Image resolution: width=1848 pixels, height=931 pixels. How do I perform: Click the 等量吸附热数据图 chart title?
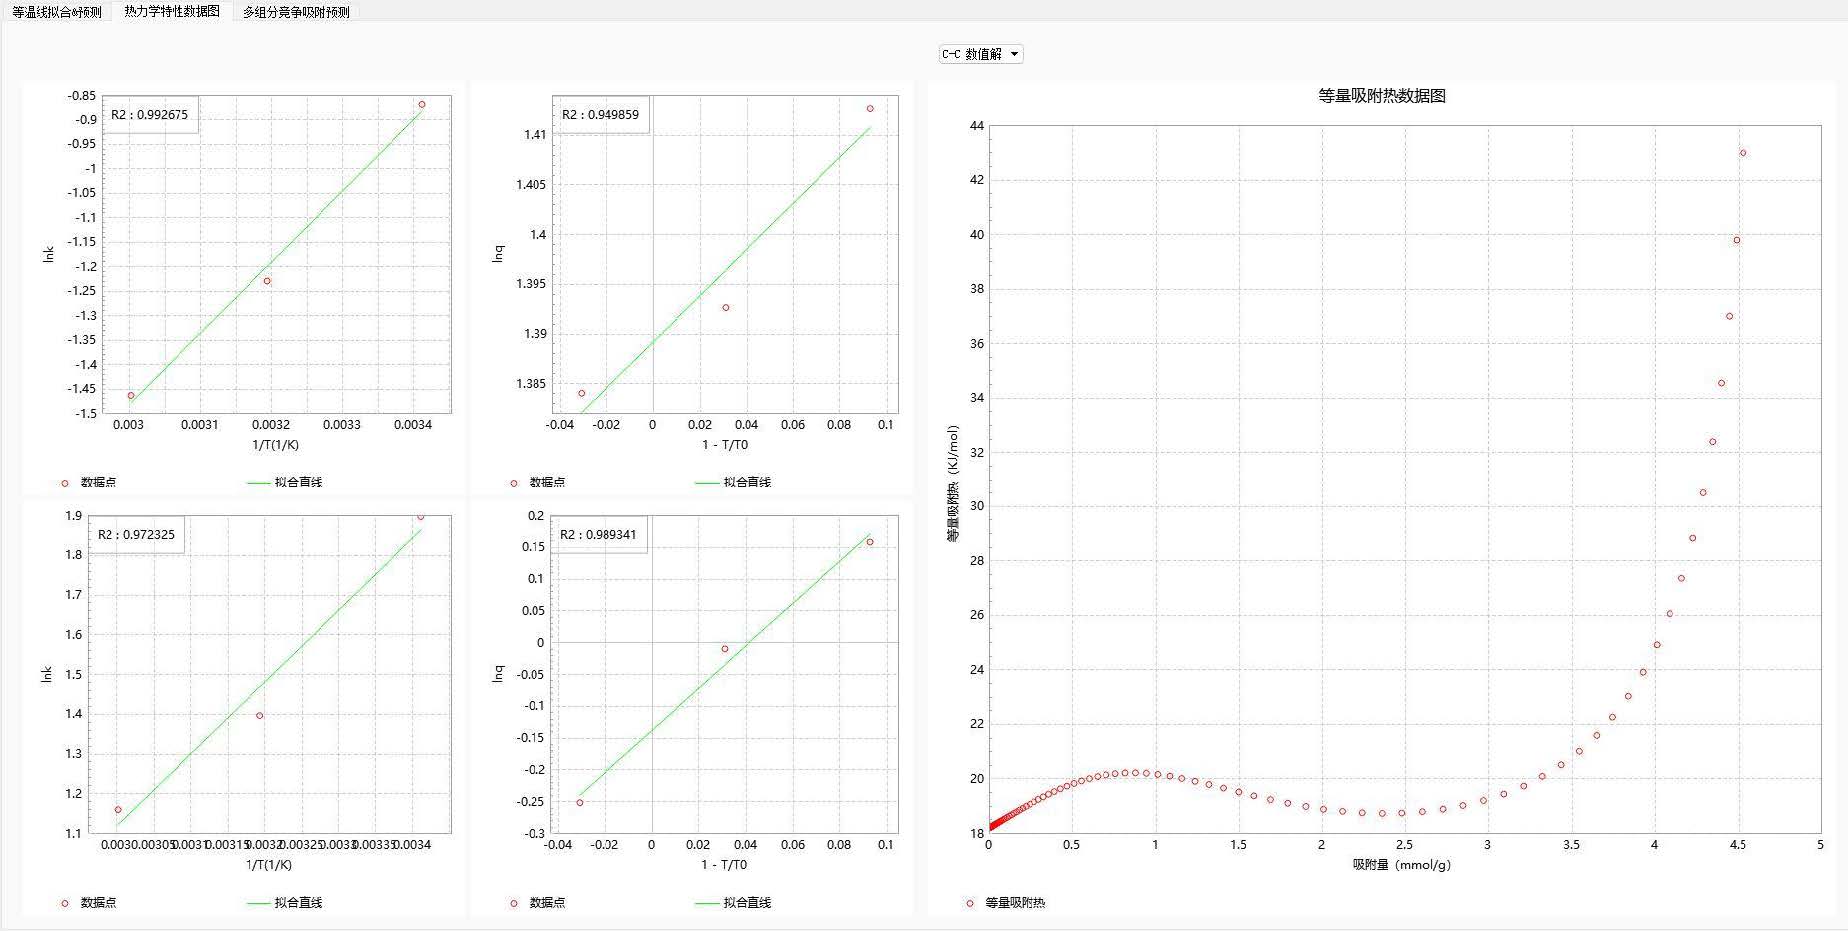coord(1381,96)
